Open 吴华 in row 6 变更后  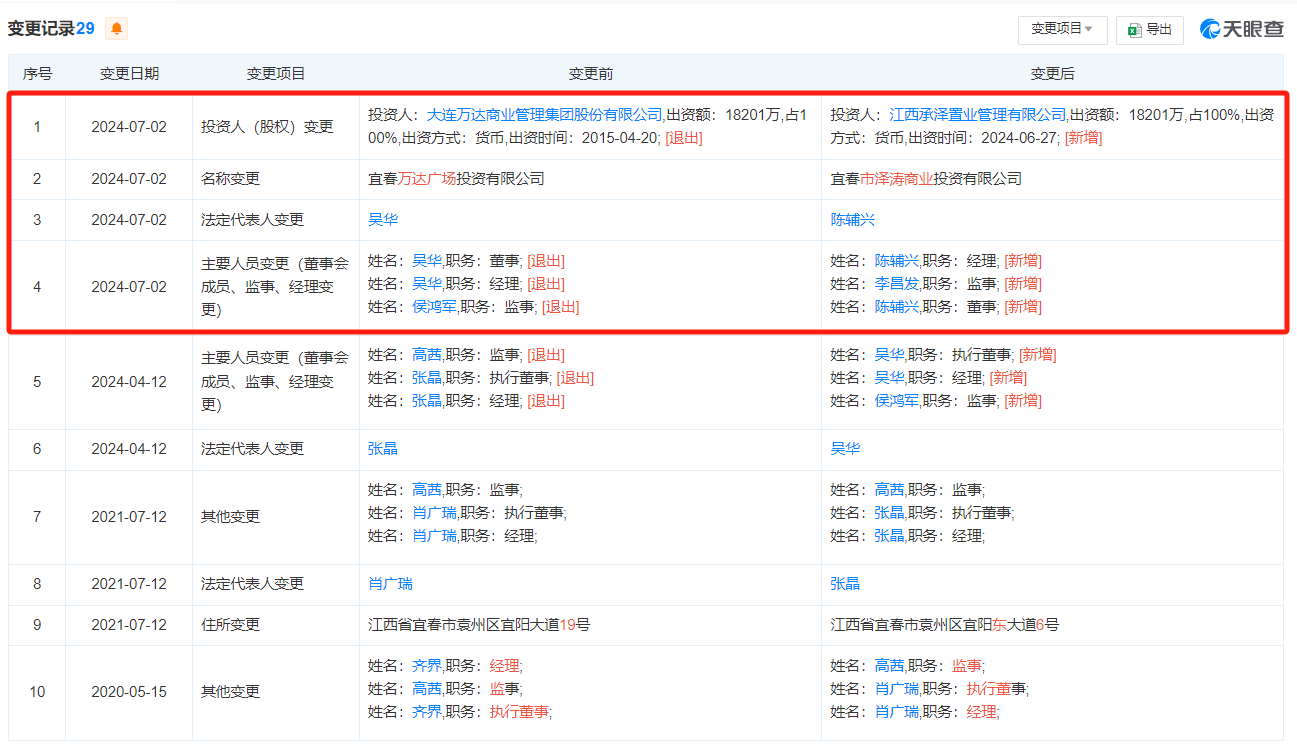tap(846, 449)
